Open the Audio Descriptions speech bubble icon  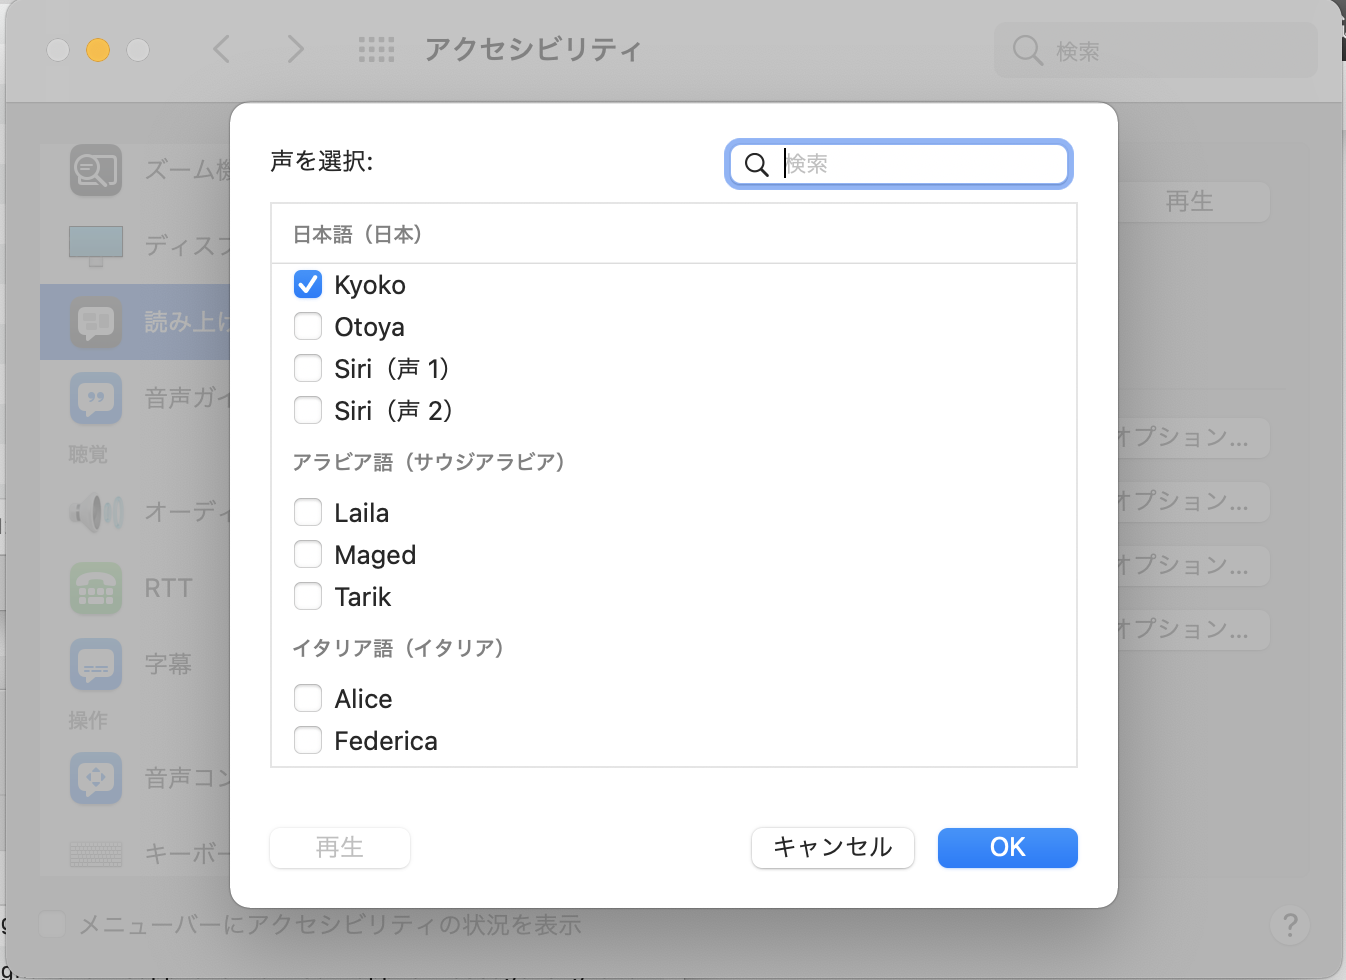tap(96, 398)
